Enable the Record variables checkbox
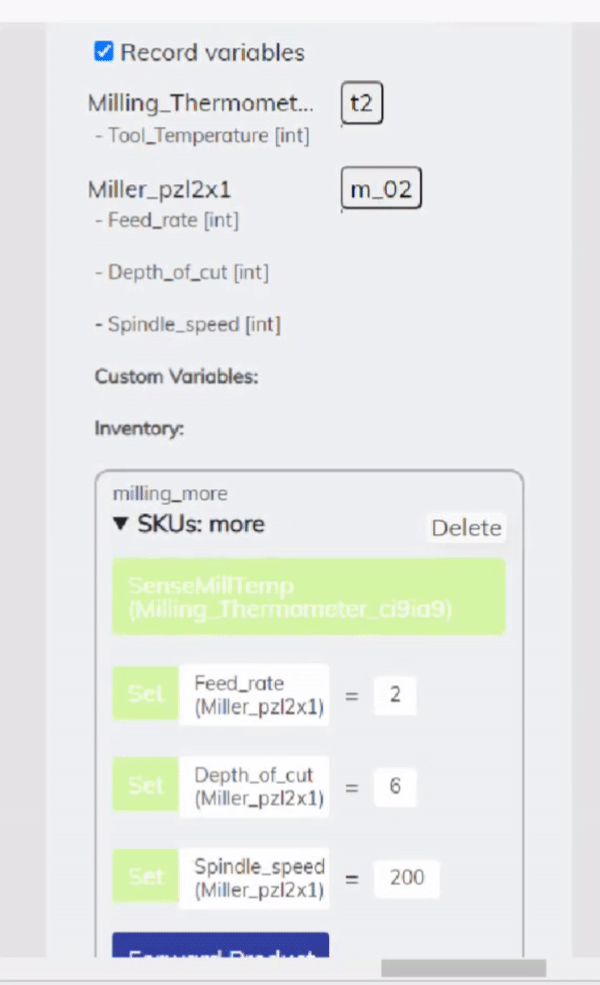The image size is (600, 985). pos(104,52)
